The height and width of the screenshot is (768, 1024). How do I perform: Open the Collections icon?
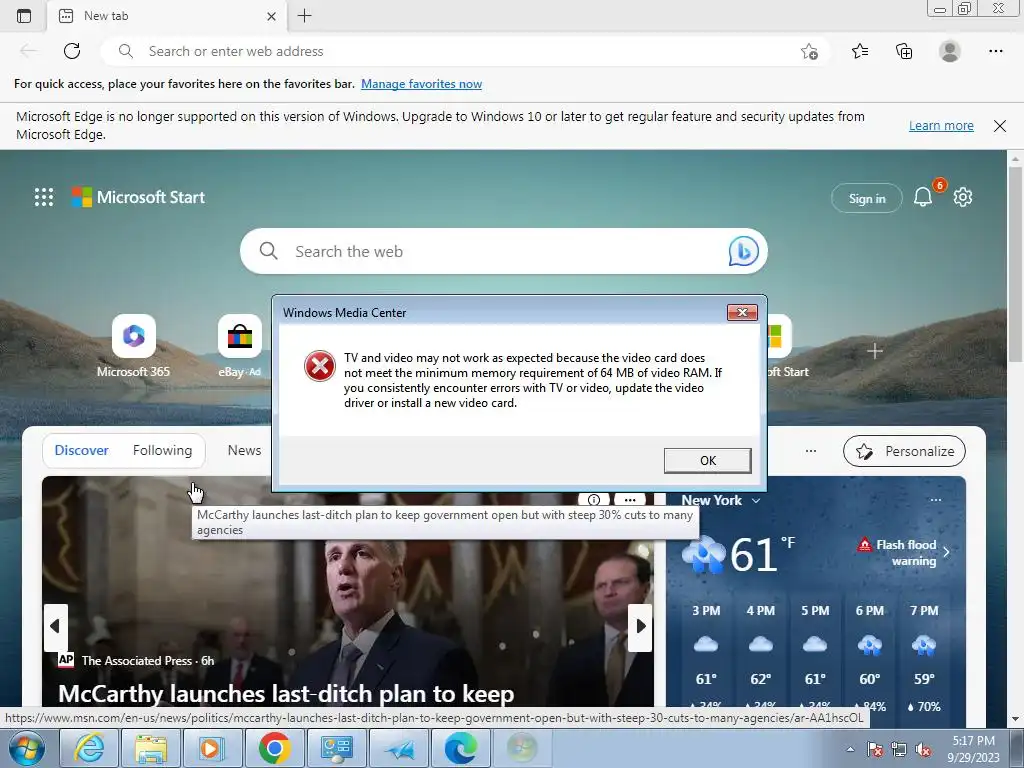point(904,51)
